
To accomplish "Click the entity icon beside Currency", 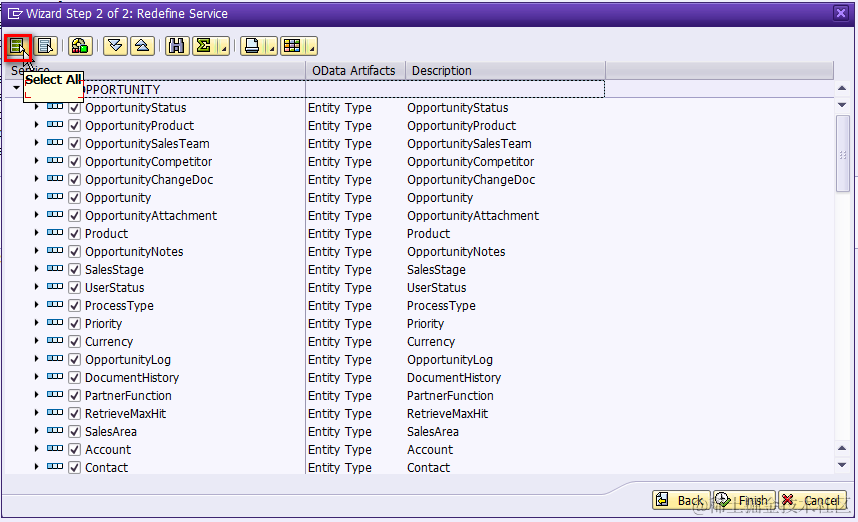I will (55, 341).
